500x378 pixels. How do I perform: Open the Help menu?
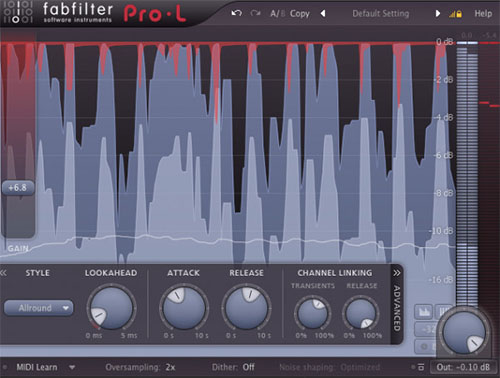tap(483, 14)
